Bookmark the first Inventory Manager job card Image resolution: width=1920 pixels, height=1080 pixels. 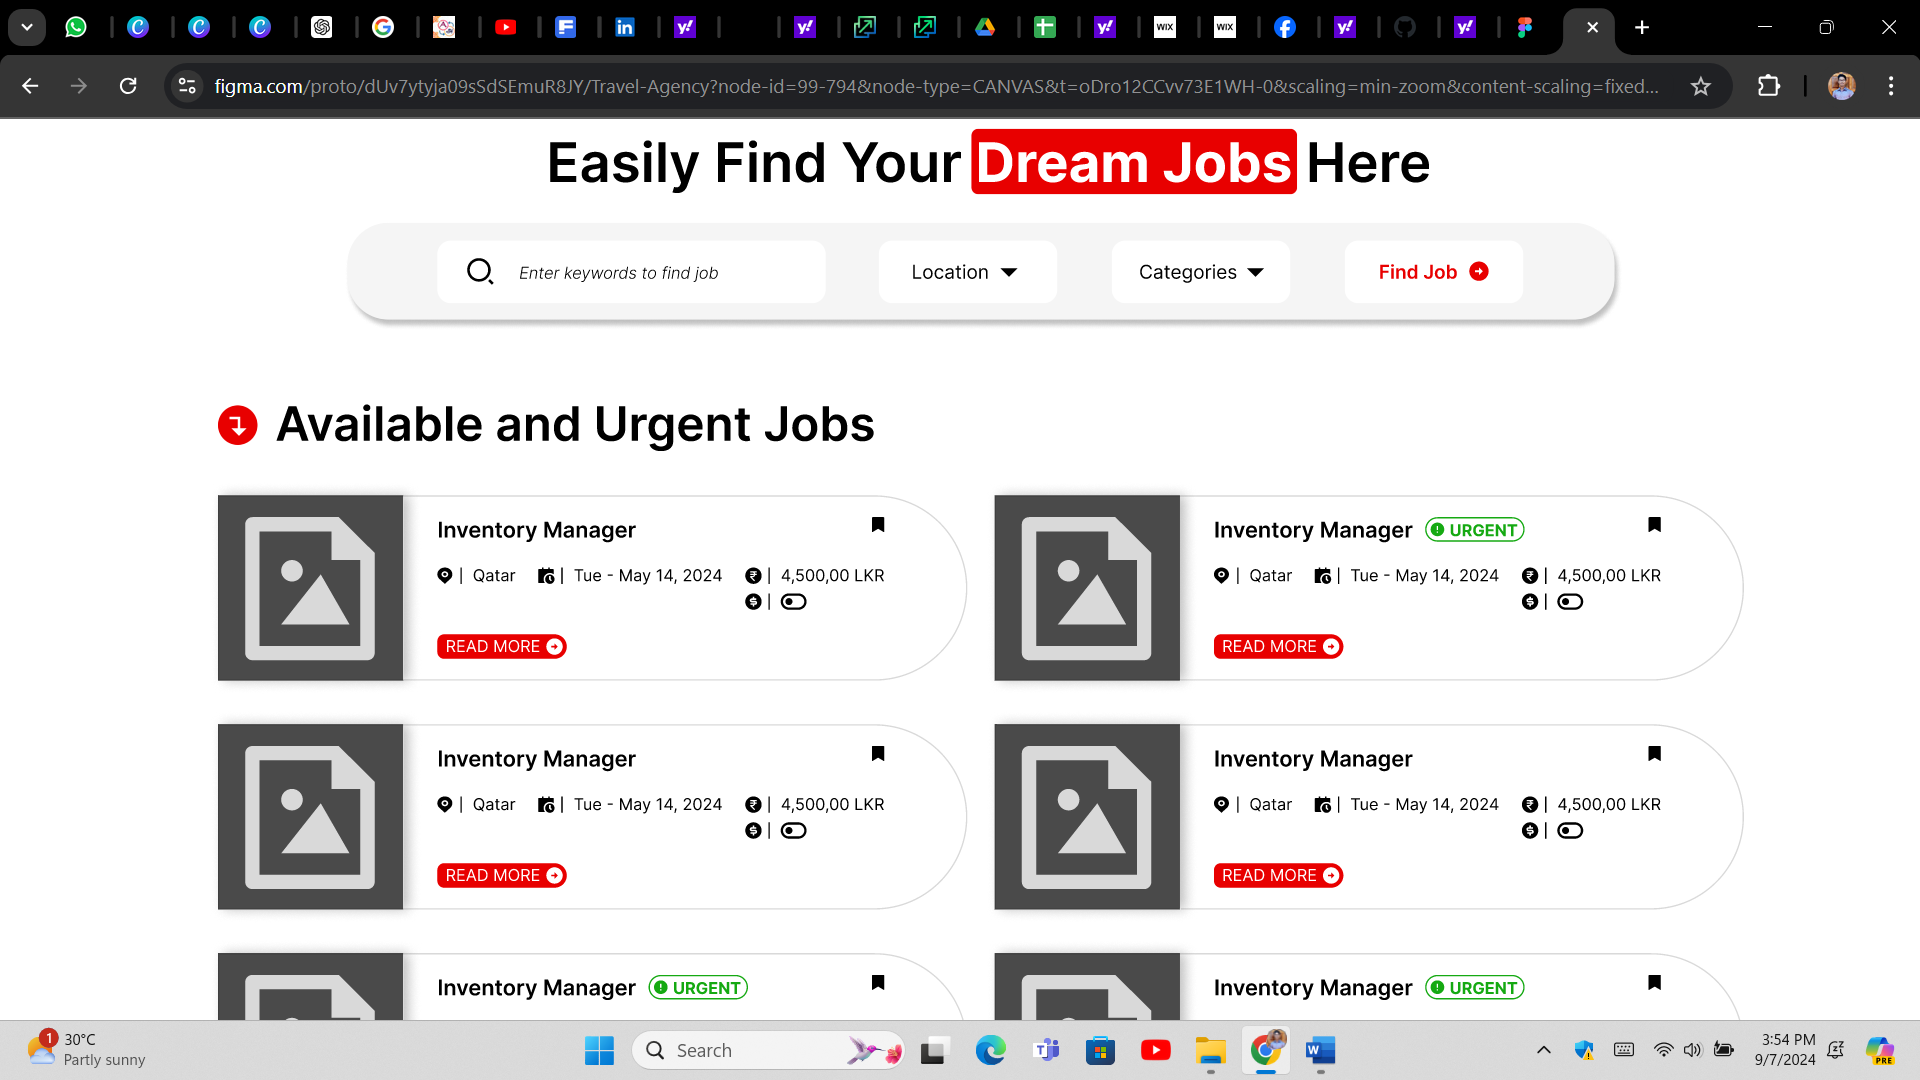878,525
